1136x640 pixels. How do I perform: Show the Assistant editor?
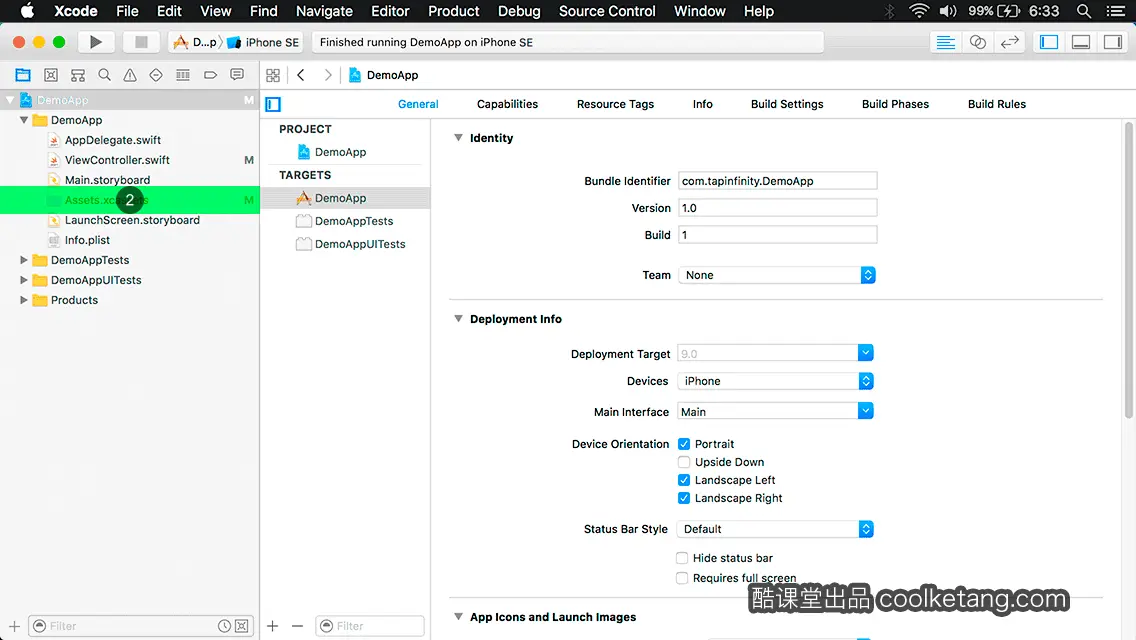tap(977, 42)
